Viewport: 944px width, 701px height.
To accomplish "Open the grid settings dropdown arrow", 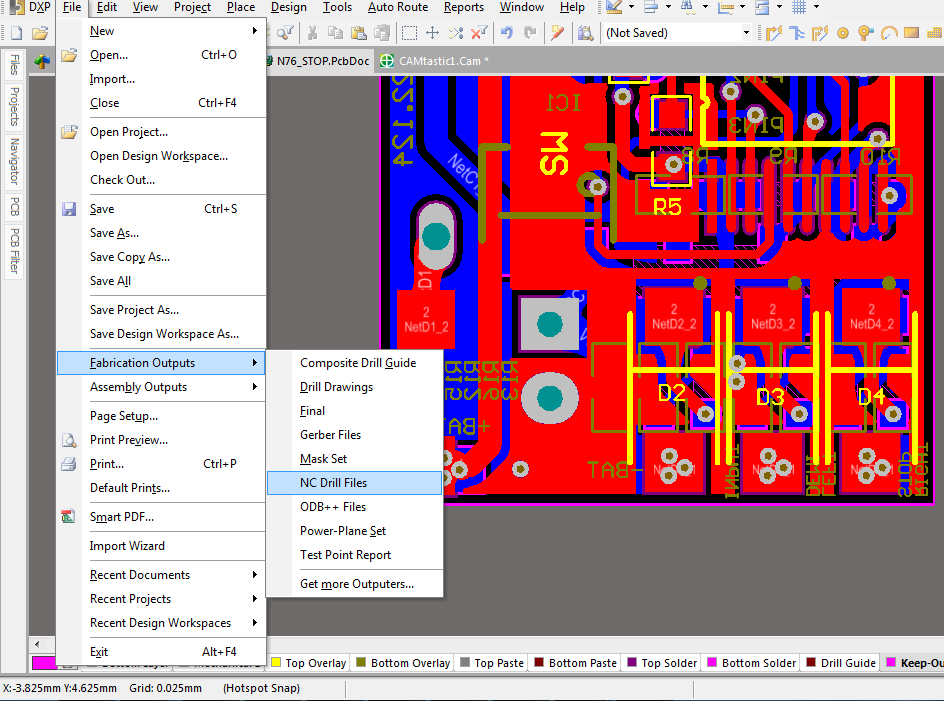I will [816, 7].
